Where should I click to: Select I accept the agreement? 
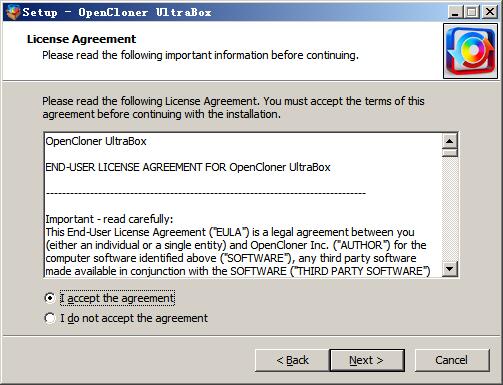coord(50,298)
